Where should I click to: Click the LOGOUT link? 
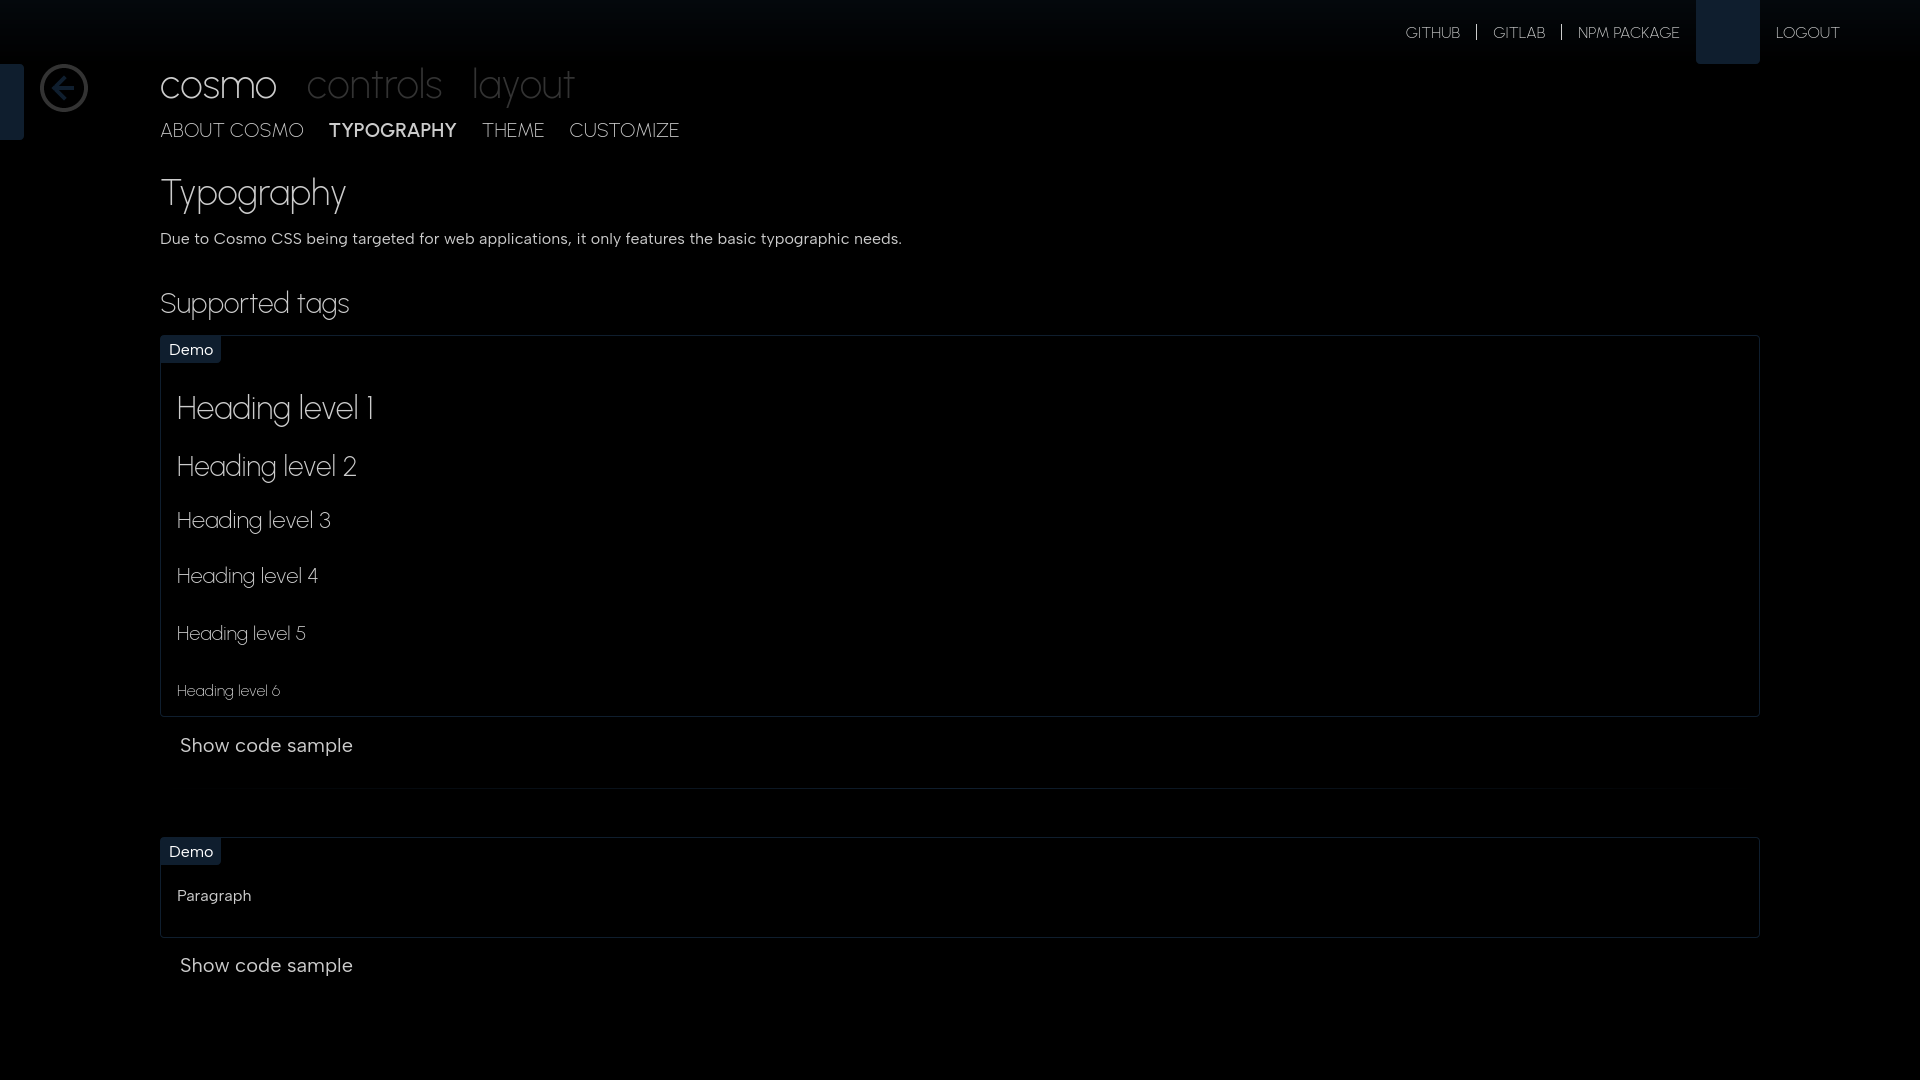pyautogui.click(x=1807, y=33)
